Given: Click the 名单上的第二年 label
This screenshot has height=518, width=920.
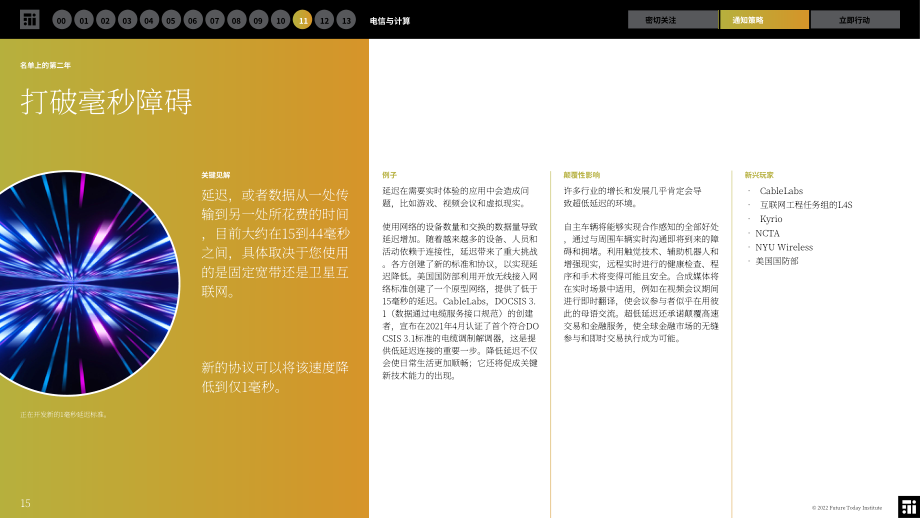Looking at the screenshot, I should coord(45,65).
